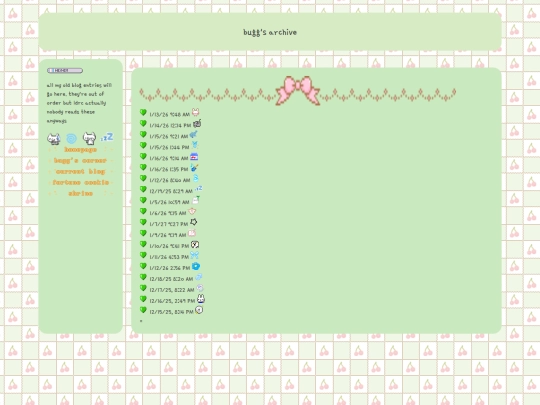
Task: Open the 1/15/26 PM blog entry
Action: 169,147
